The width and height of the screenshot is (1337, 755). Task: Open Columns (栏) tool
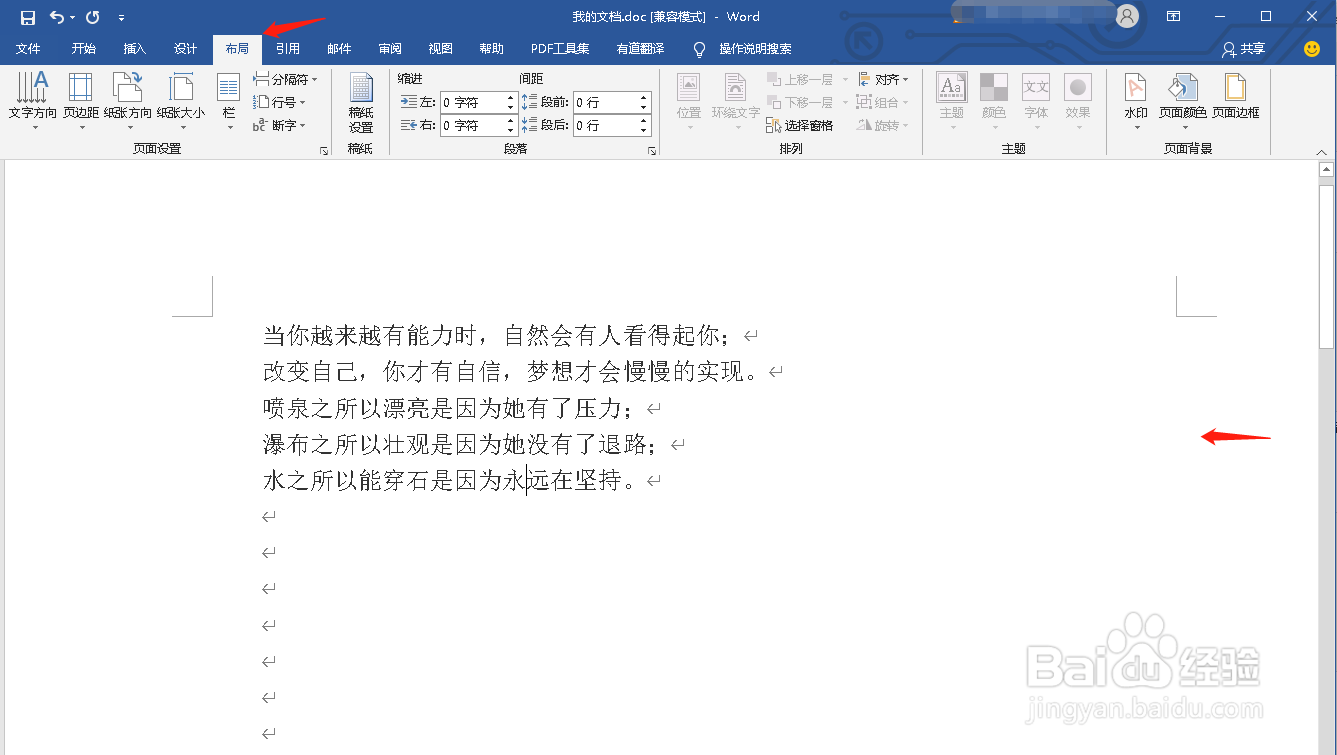point(229,101)
